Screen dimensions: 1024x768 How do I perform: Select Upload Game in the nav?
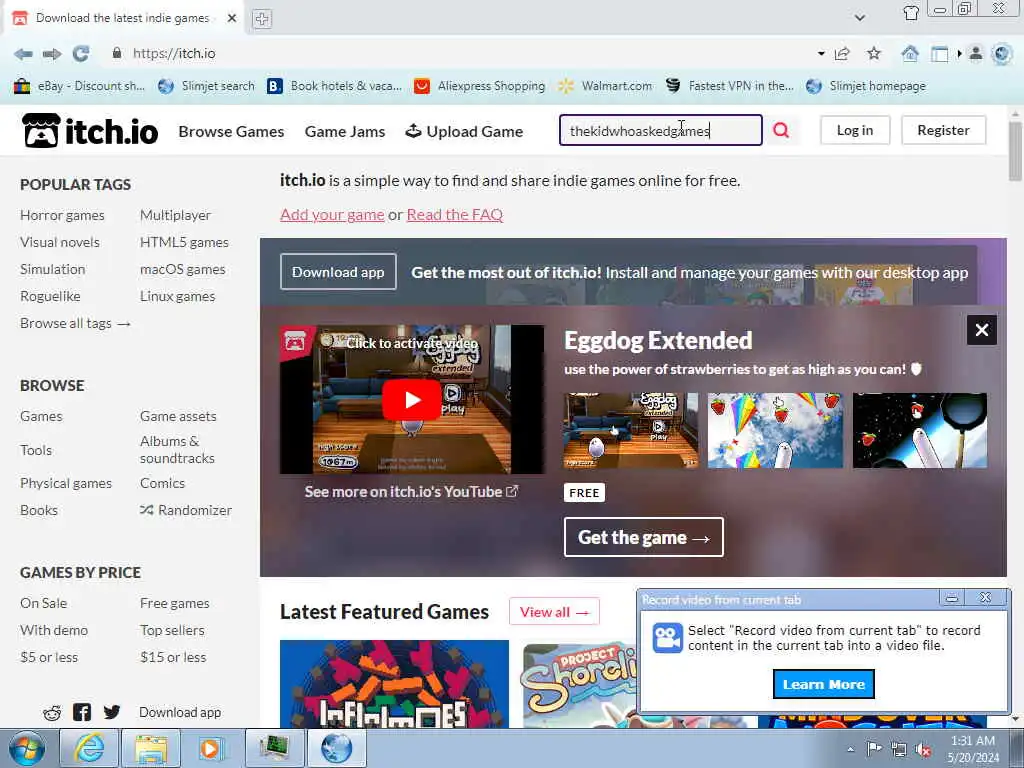[x=464, y=131]
